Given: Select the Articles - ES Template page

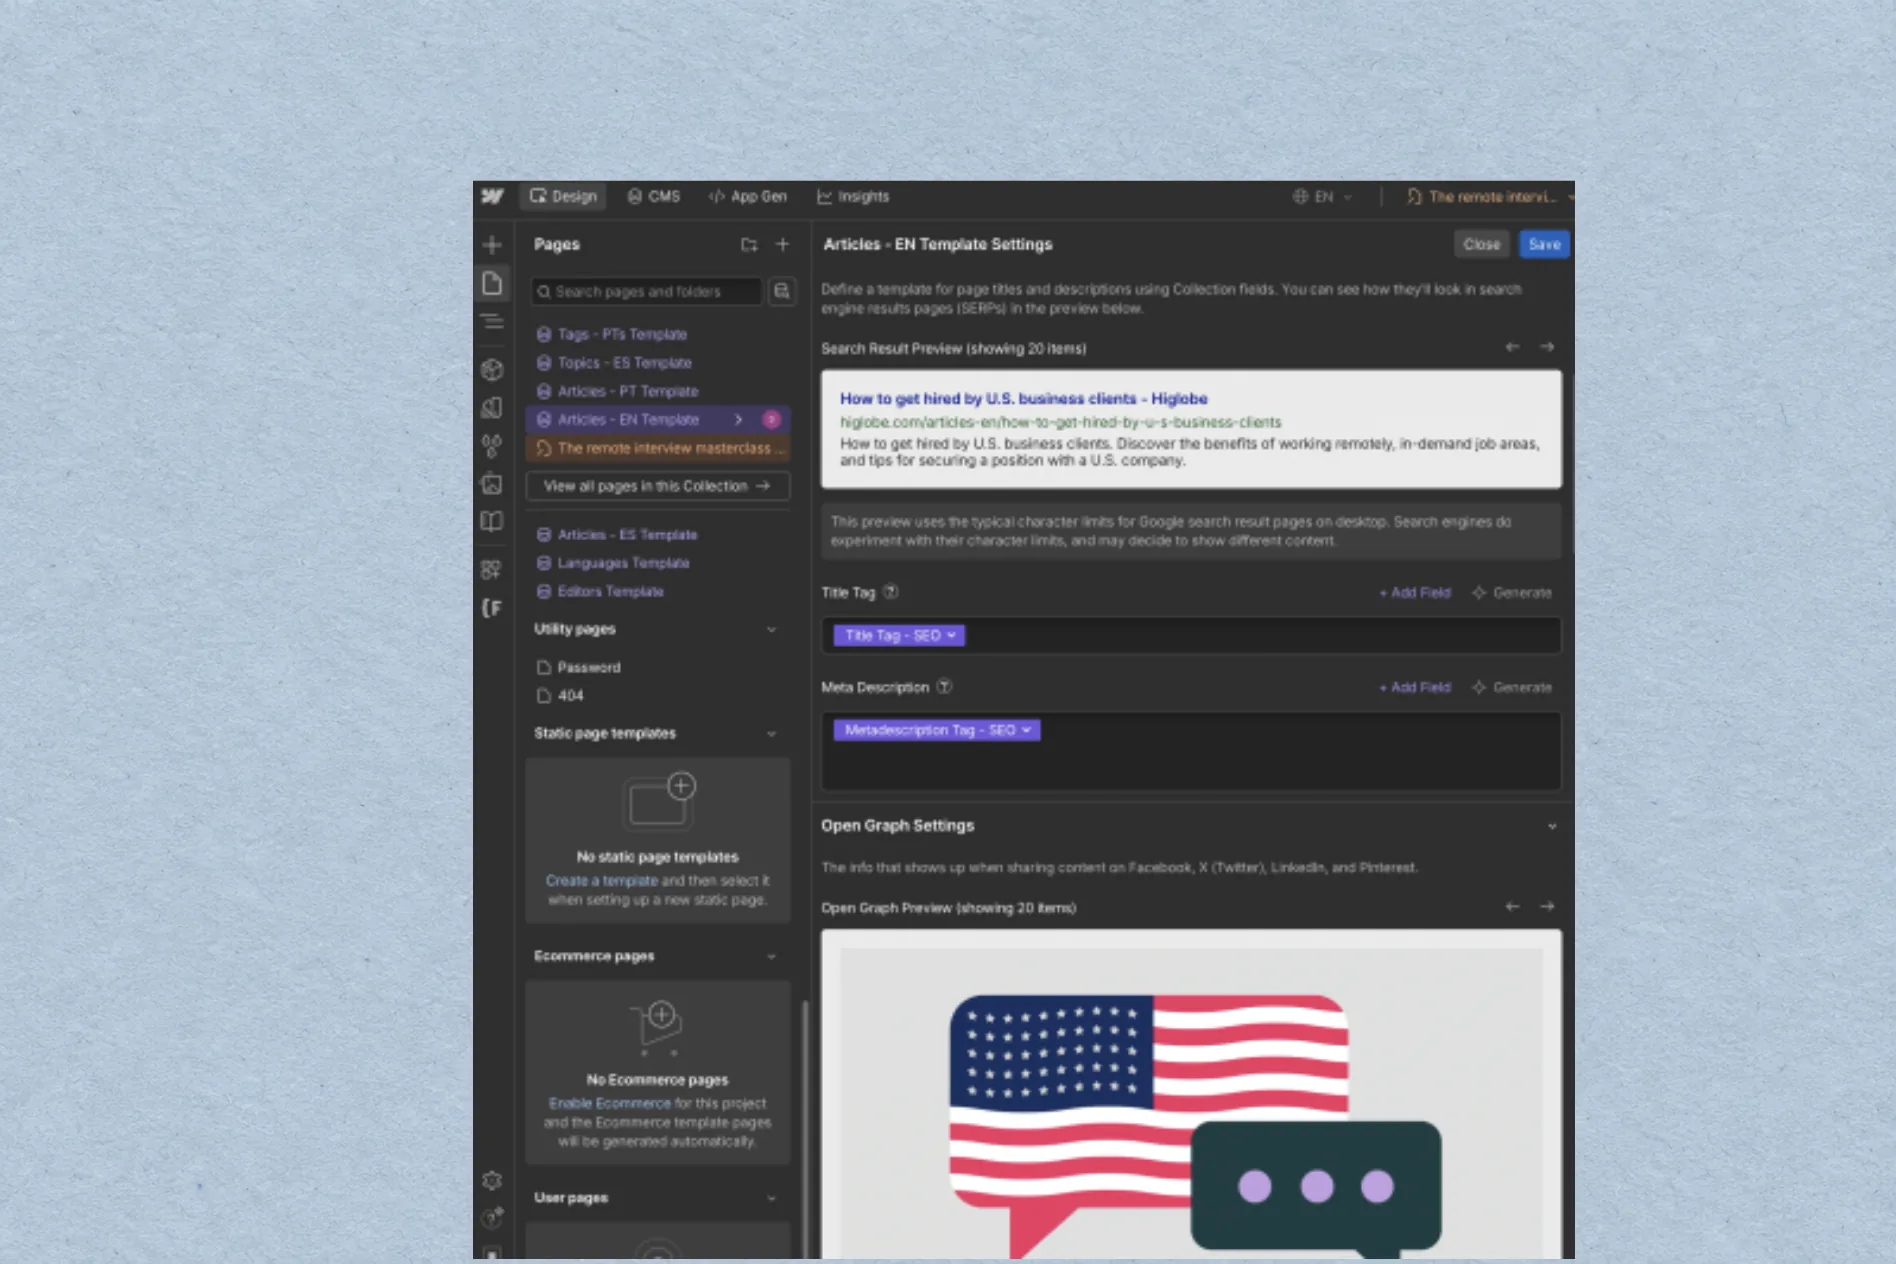Looking at the screenshot, I should point(657,535).
